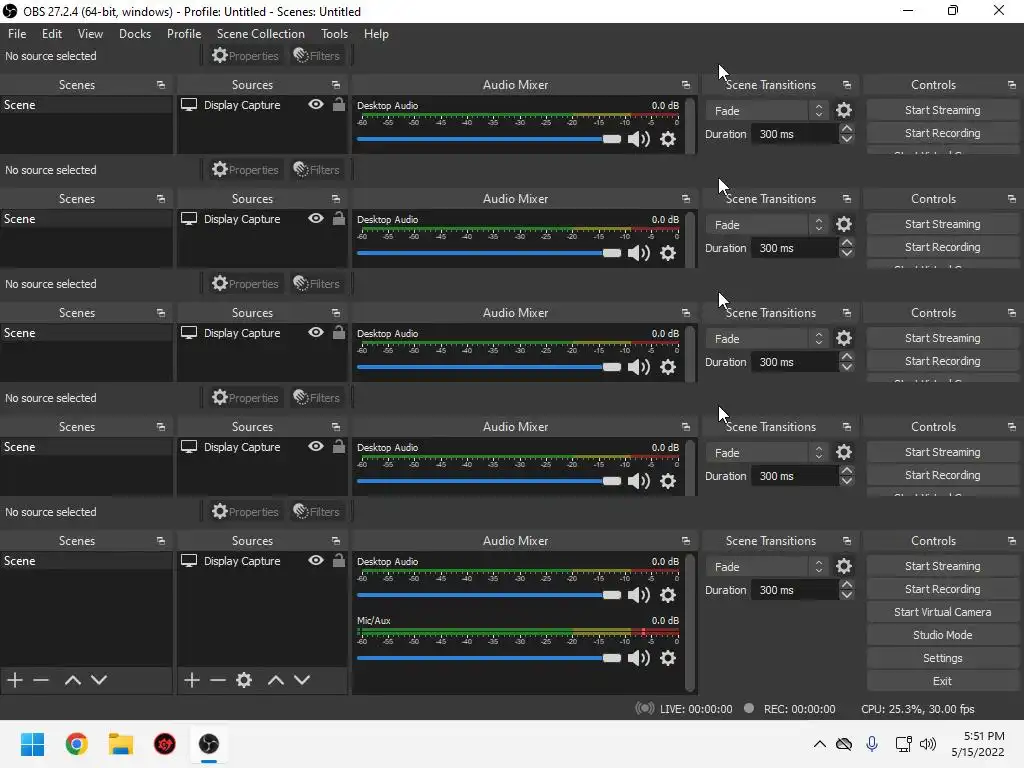The image size is (1024, 768).
Task: Open the Profile menu
Action: click(x=184, y=34)
